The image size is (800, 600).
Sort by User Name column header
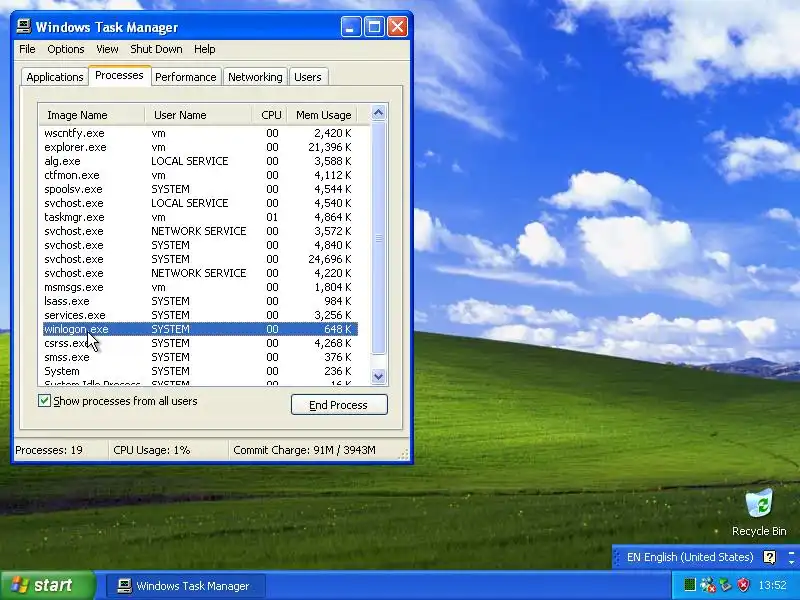click(198, 115)
